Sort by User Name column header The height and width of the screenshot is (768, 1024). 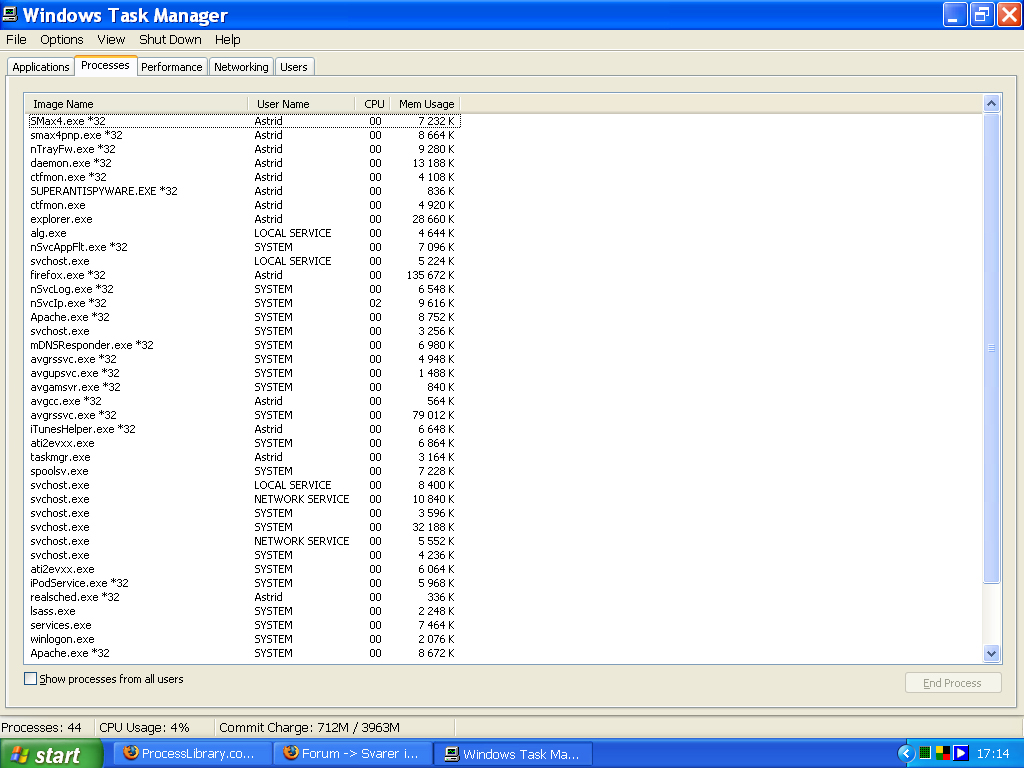(x=301, y=104)
